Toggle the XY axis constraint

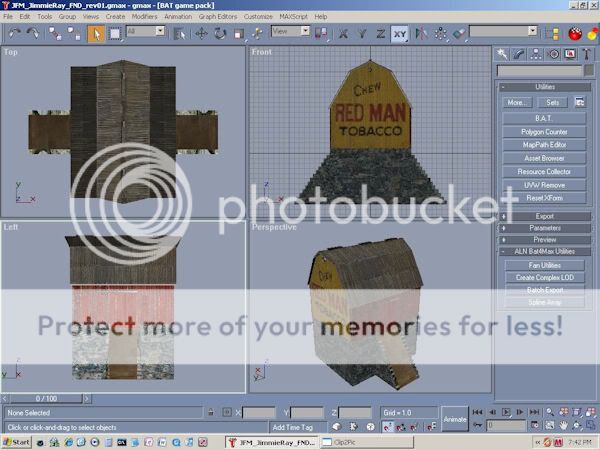(x=399, y=33)
